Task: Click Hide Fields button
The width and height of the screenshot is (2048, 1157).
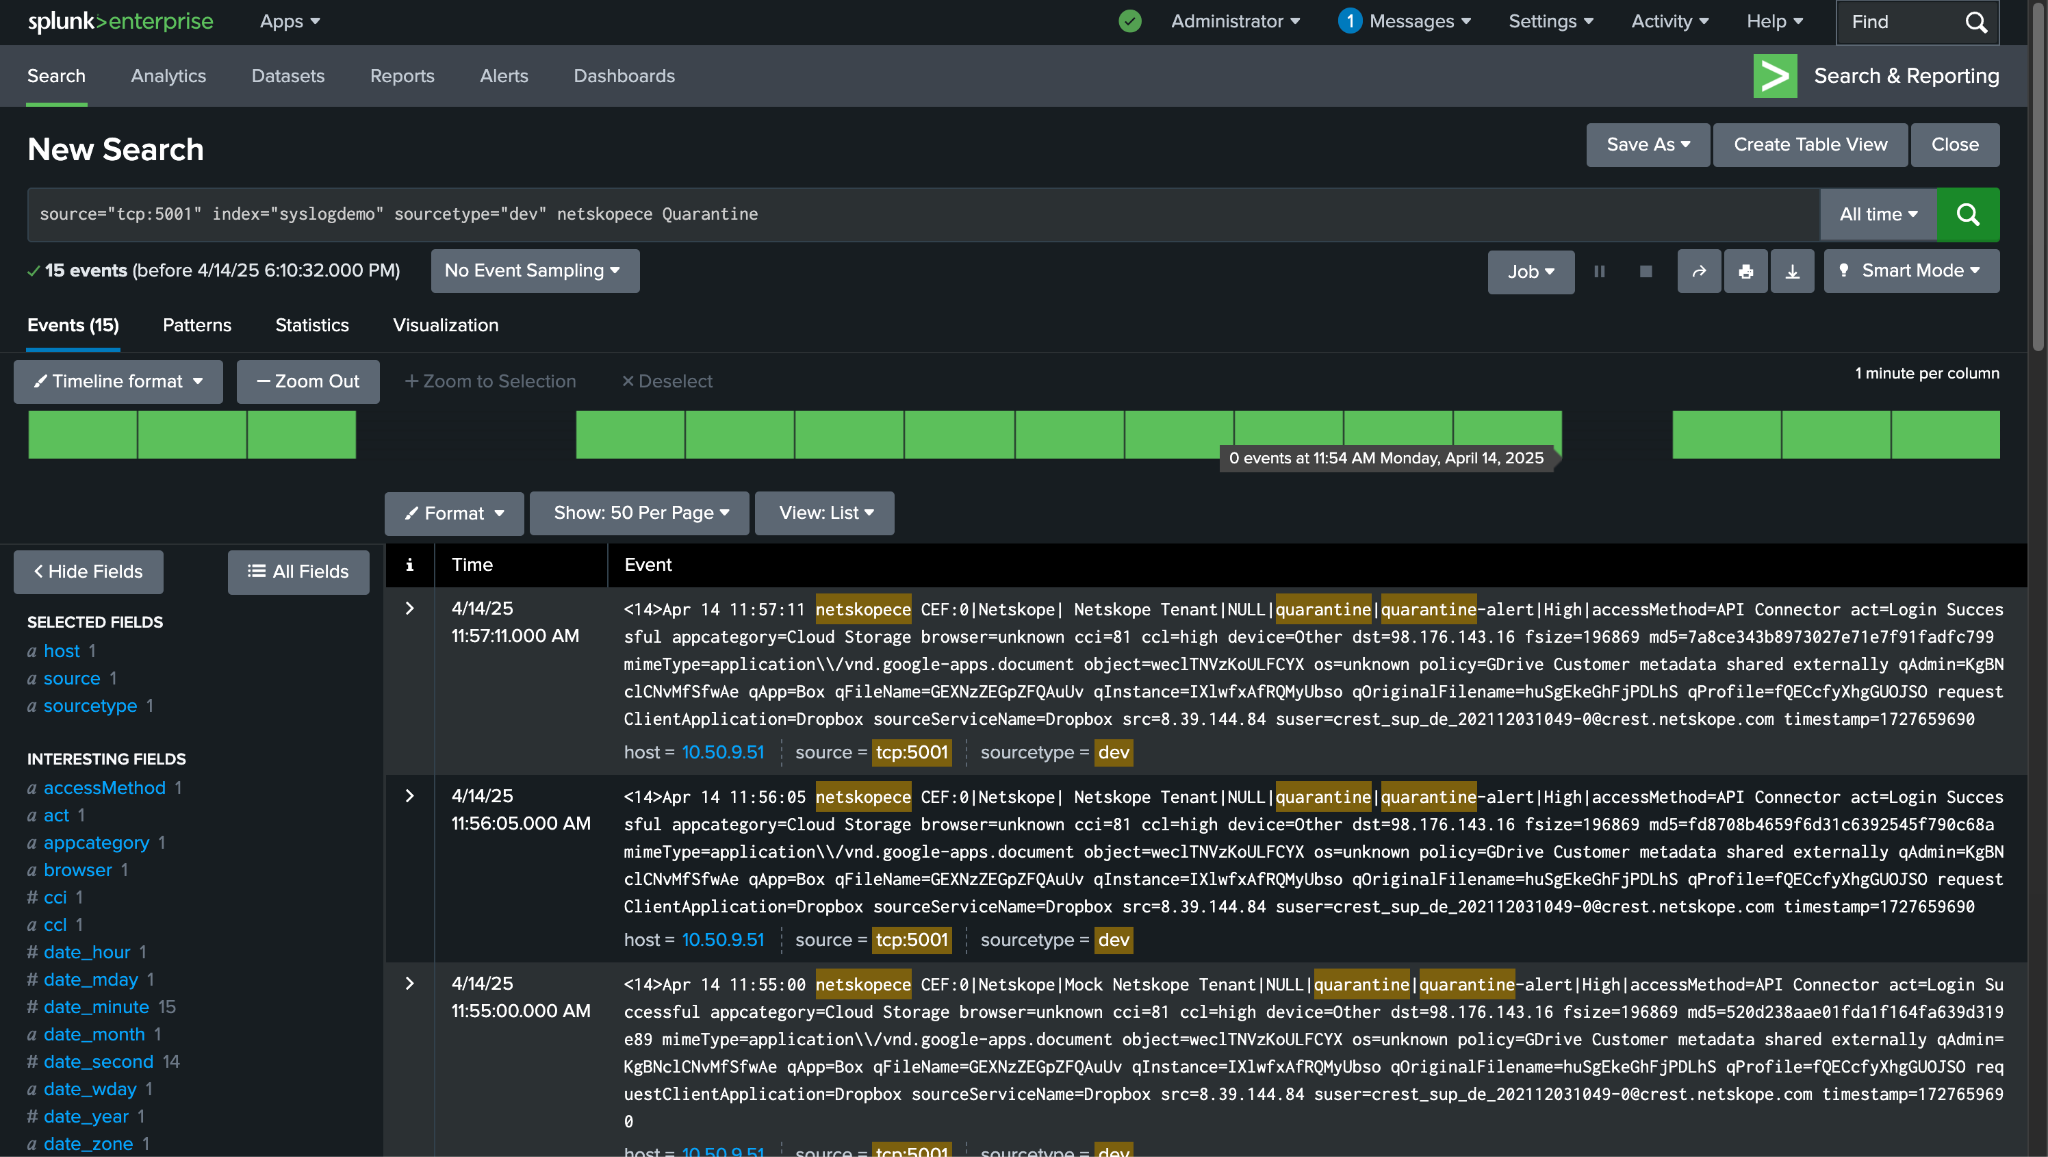Action: pos(88,572)
